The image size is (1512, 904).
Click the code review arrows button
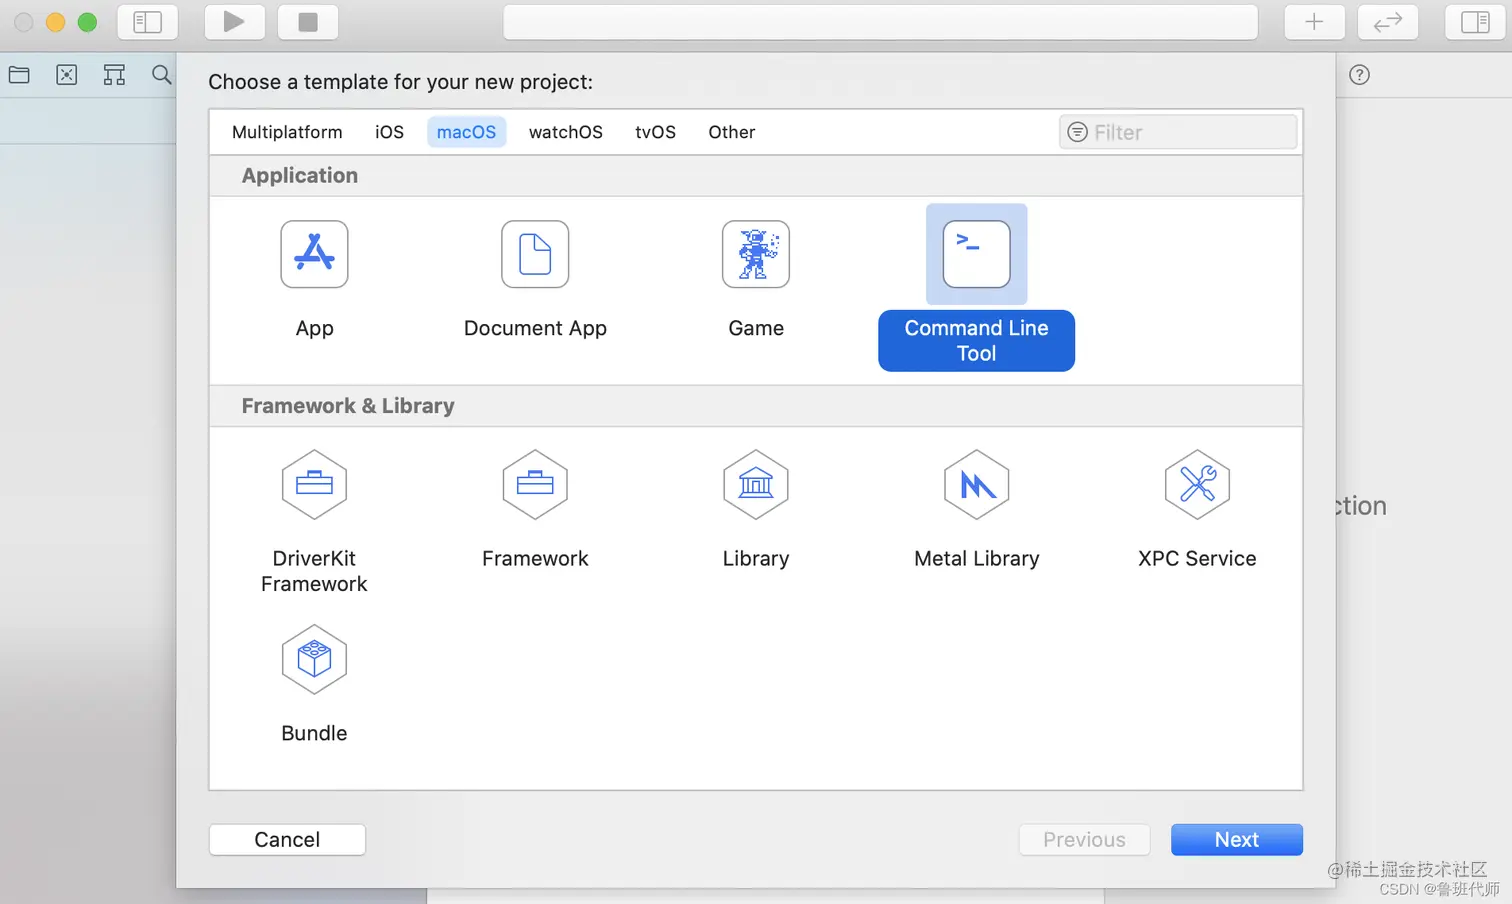[x=1388, y=22]
